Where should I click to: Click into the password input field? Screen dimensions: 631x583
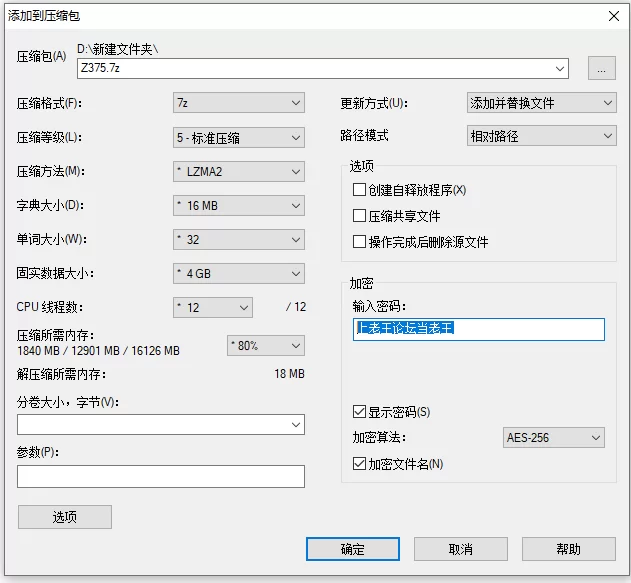(x=478, y=329)
